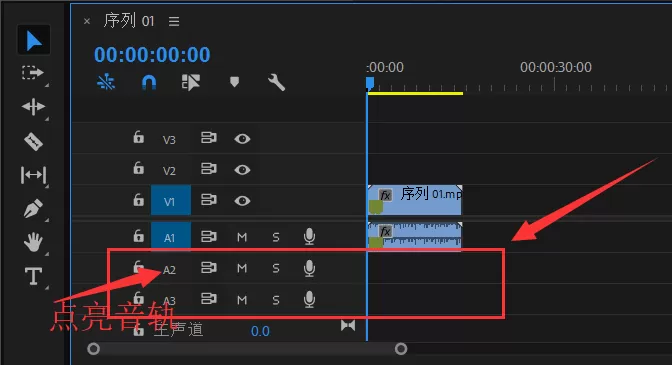Click the fx badge on audio clip

(x=385, y=231)
